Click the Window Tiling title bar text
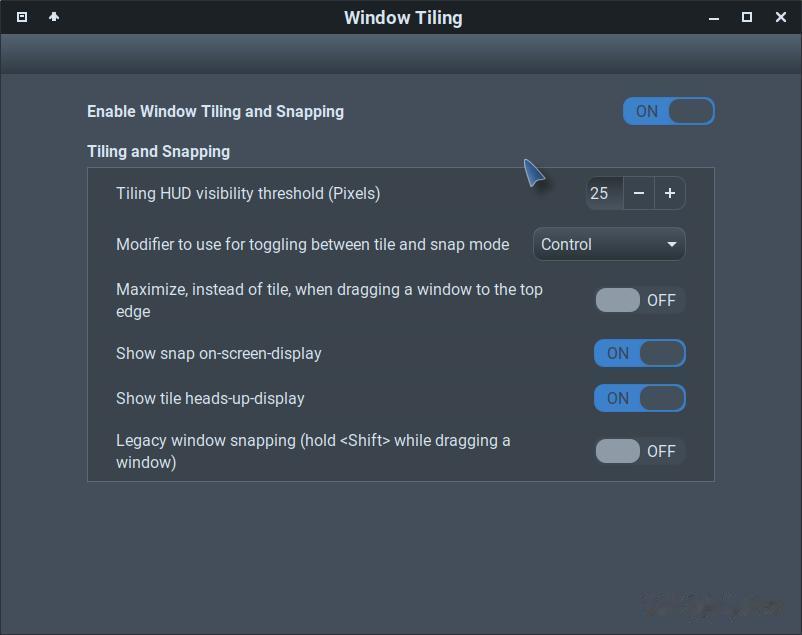Image resolution: width=802 pixels, height=635 pixels. (403, 18)
